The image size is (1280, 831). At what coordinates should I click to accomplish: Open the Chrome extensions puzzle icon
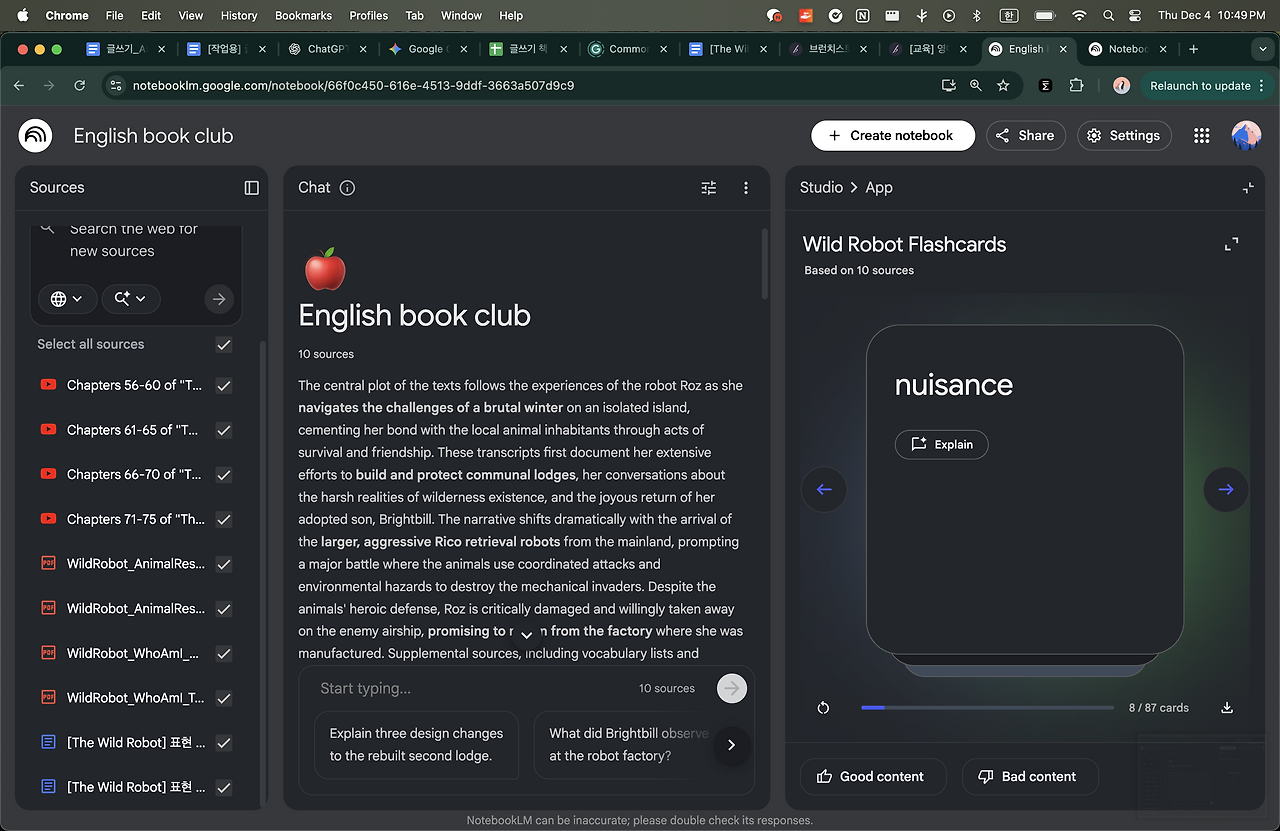point(1076,86)
